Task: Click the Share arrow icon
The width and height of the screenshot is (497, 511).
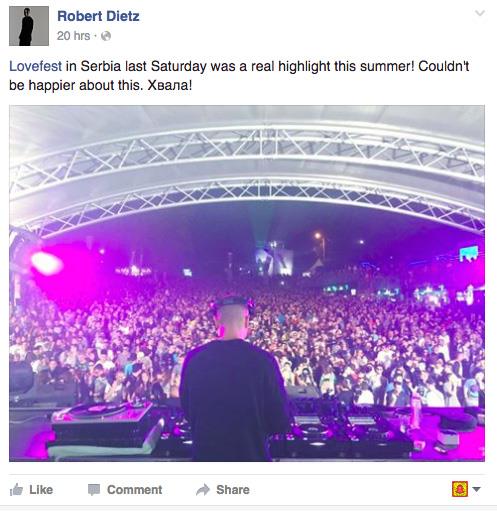Action: pyautogui.click(x=203, y=490)
